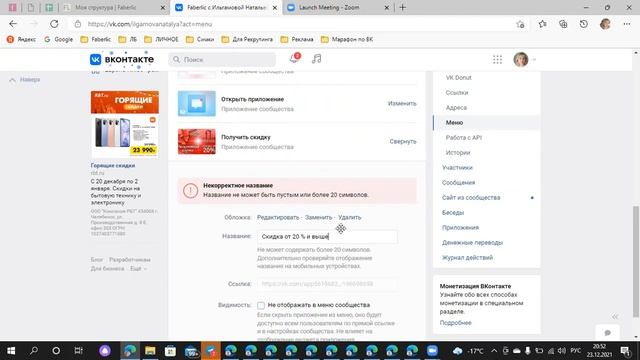The height and width of the screenshot is (360, 640).
Task: Open a new browser tab with plus
Action: (x=403, y=7)
